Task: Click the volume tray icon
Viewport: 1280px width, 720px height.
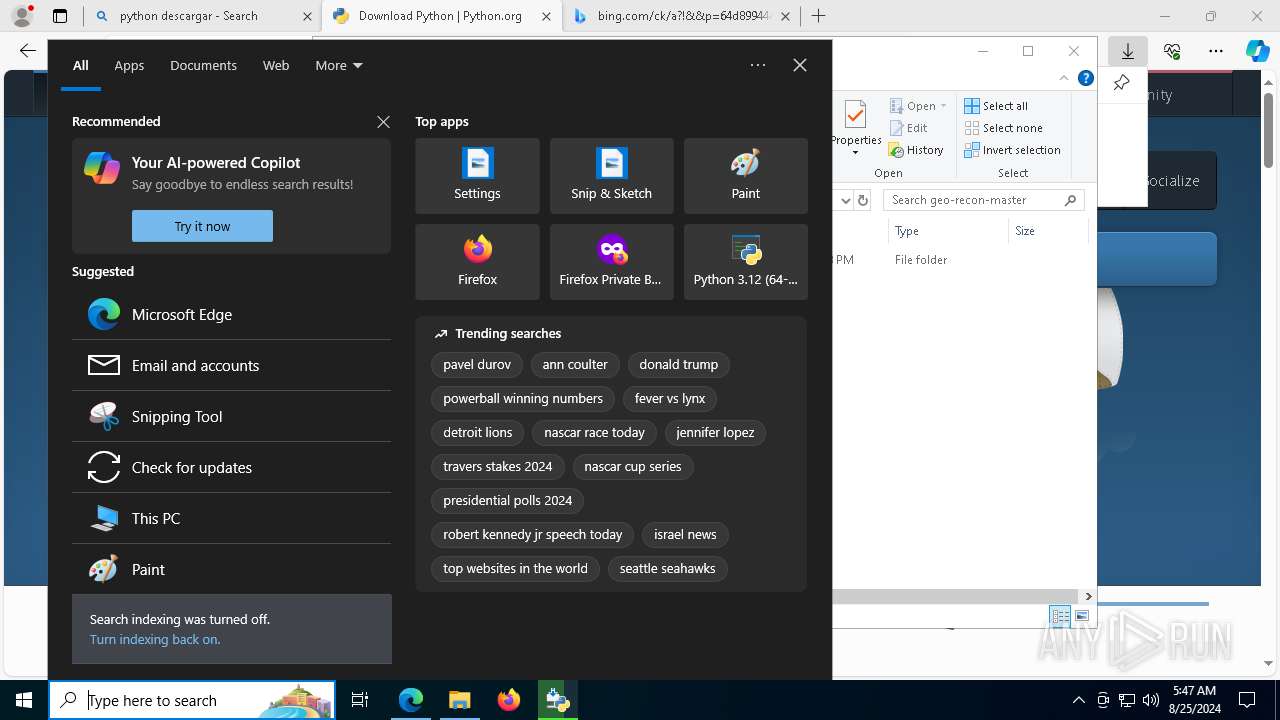Action: (1151, 700)
